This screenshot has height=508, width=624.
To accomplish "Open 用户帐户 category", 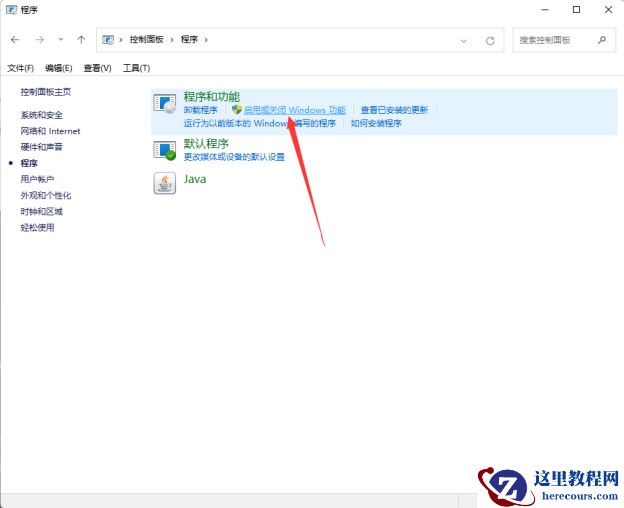I will (37, 179).
